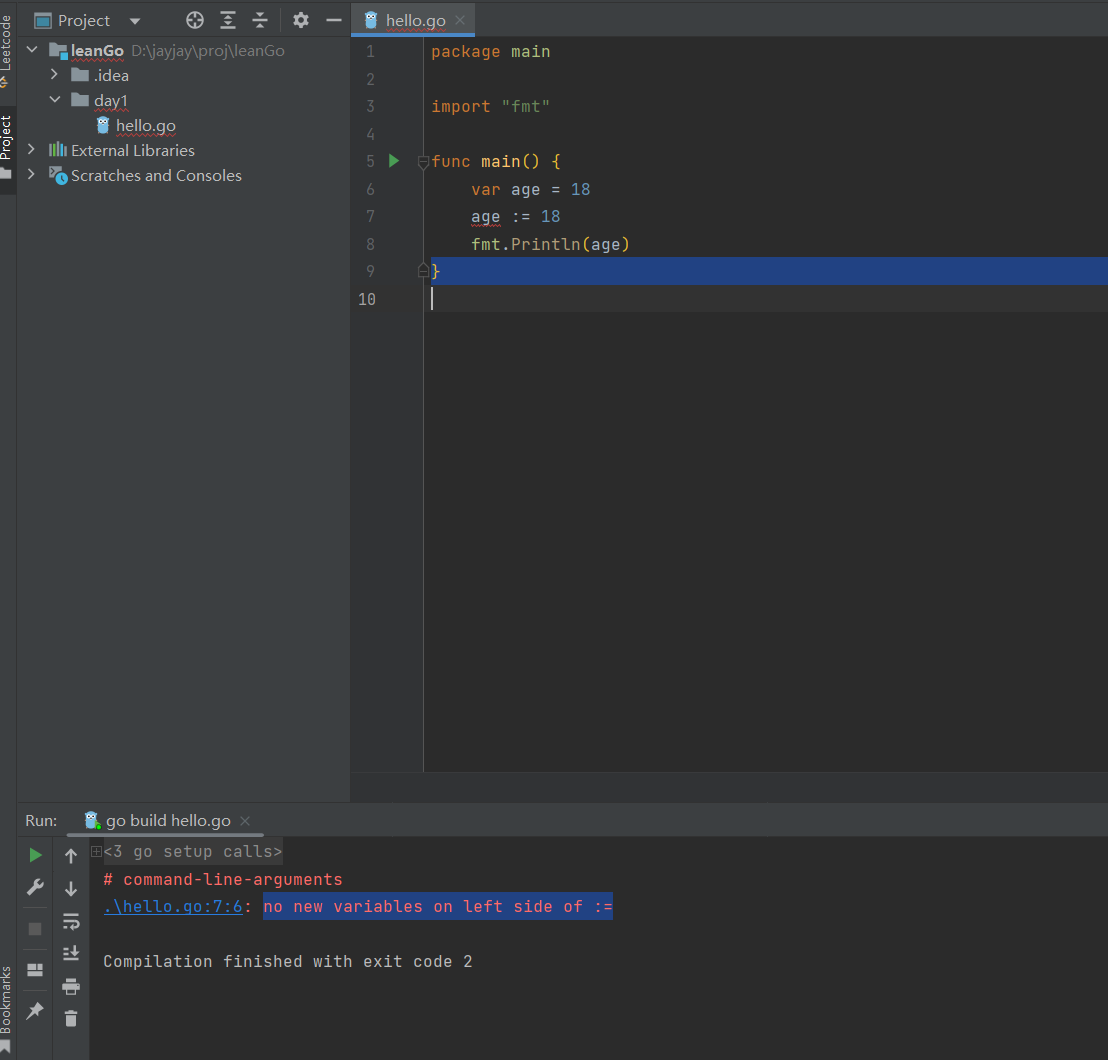Image resolution: width=1108 pixels, height=1060 pixels.
Task: Select the hello.go editor tab
Action: tap(414, 20)
